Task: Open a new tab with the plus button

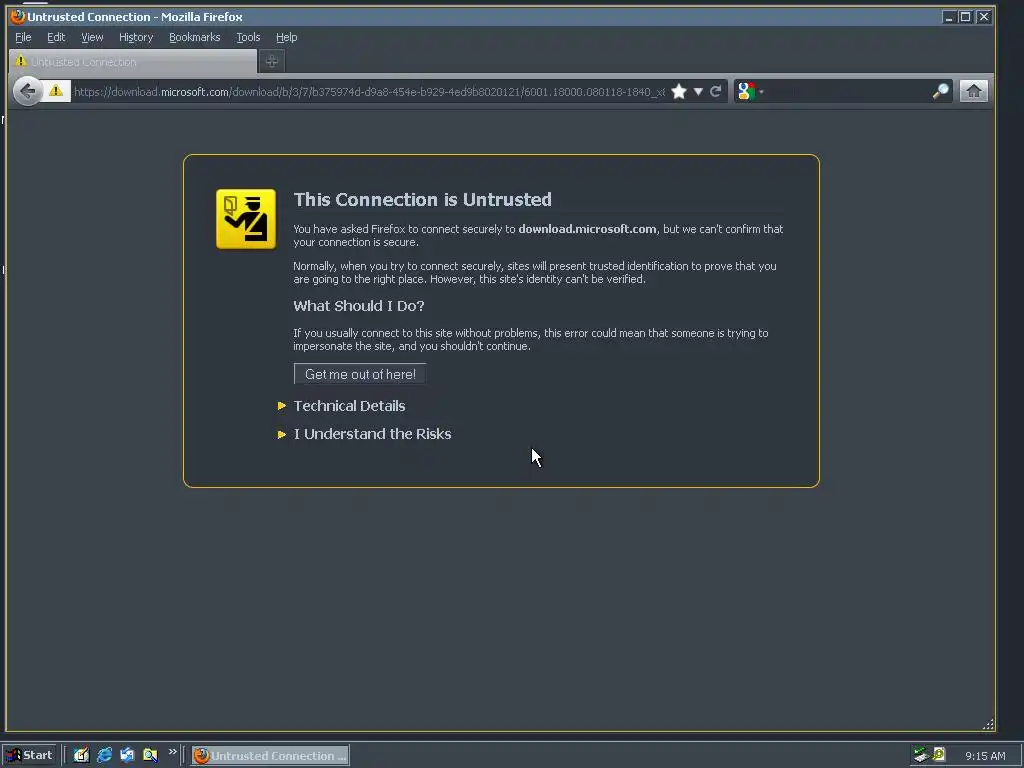Action: click(x=272, y=61)
